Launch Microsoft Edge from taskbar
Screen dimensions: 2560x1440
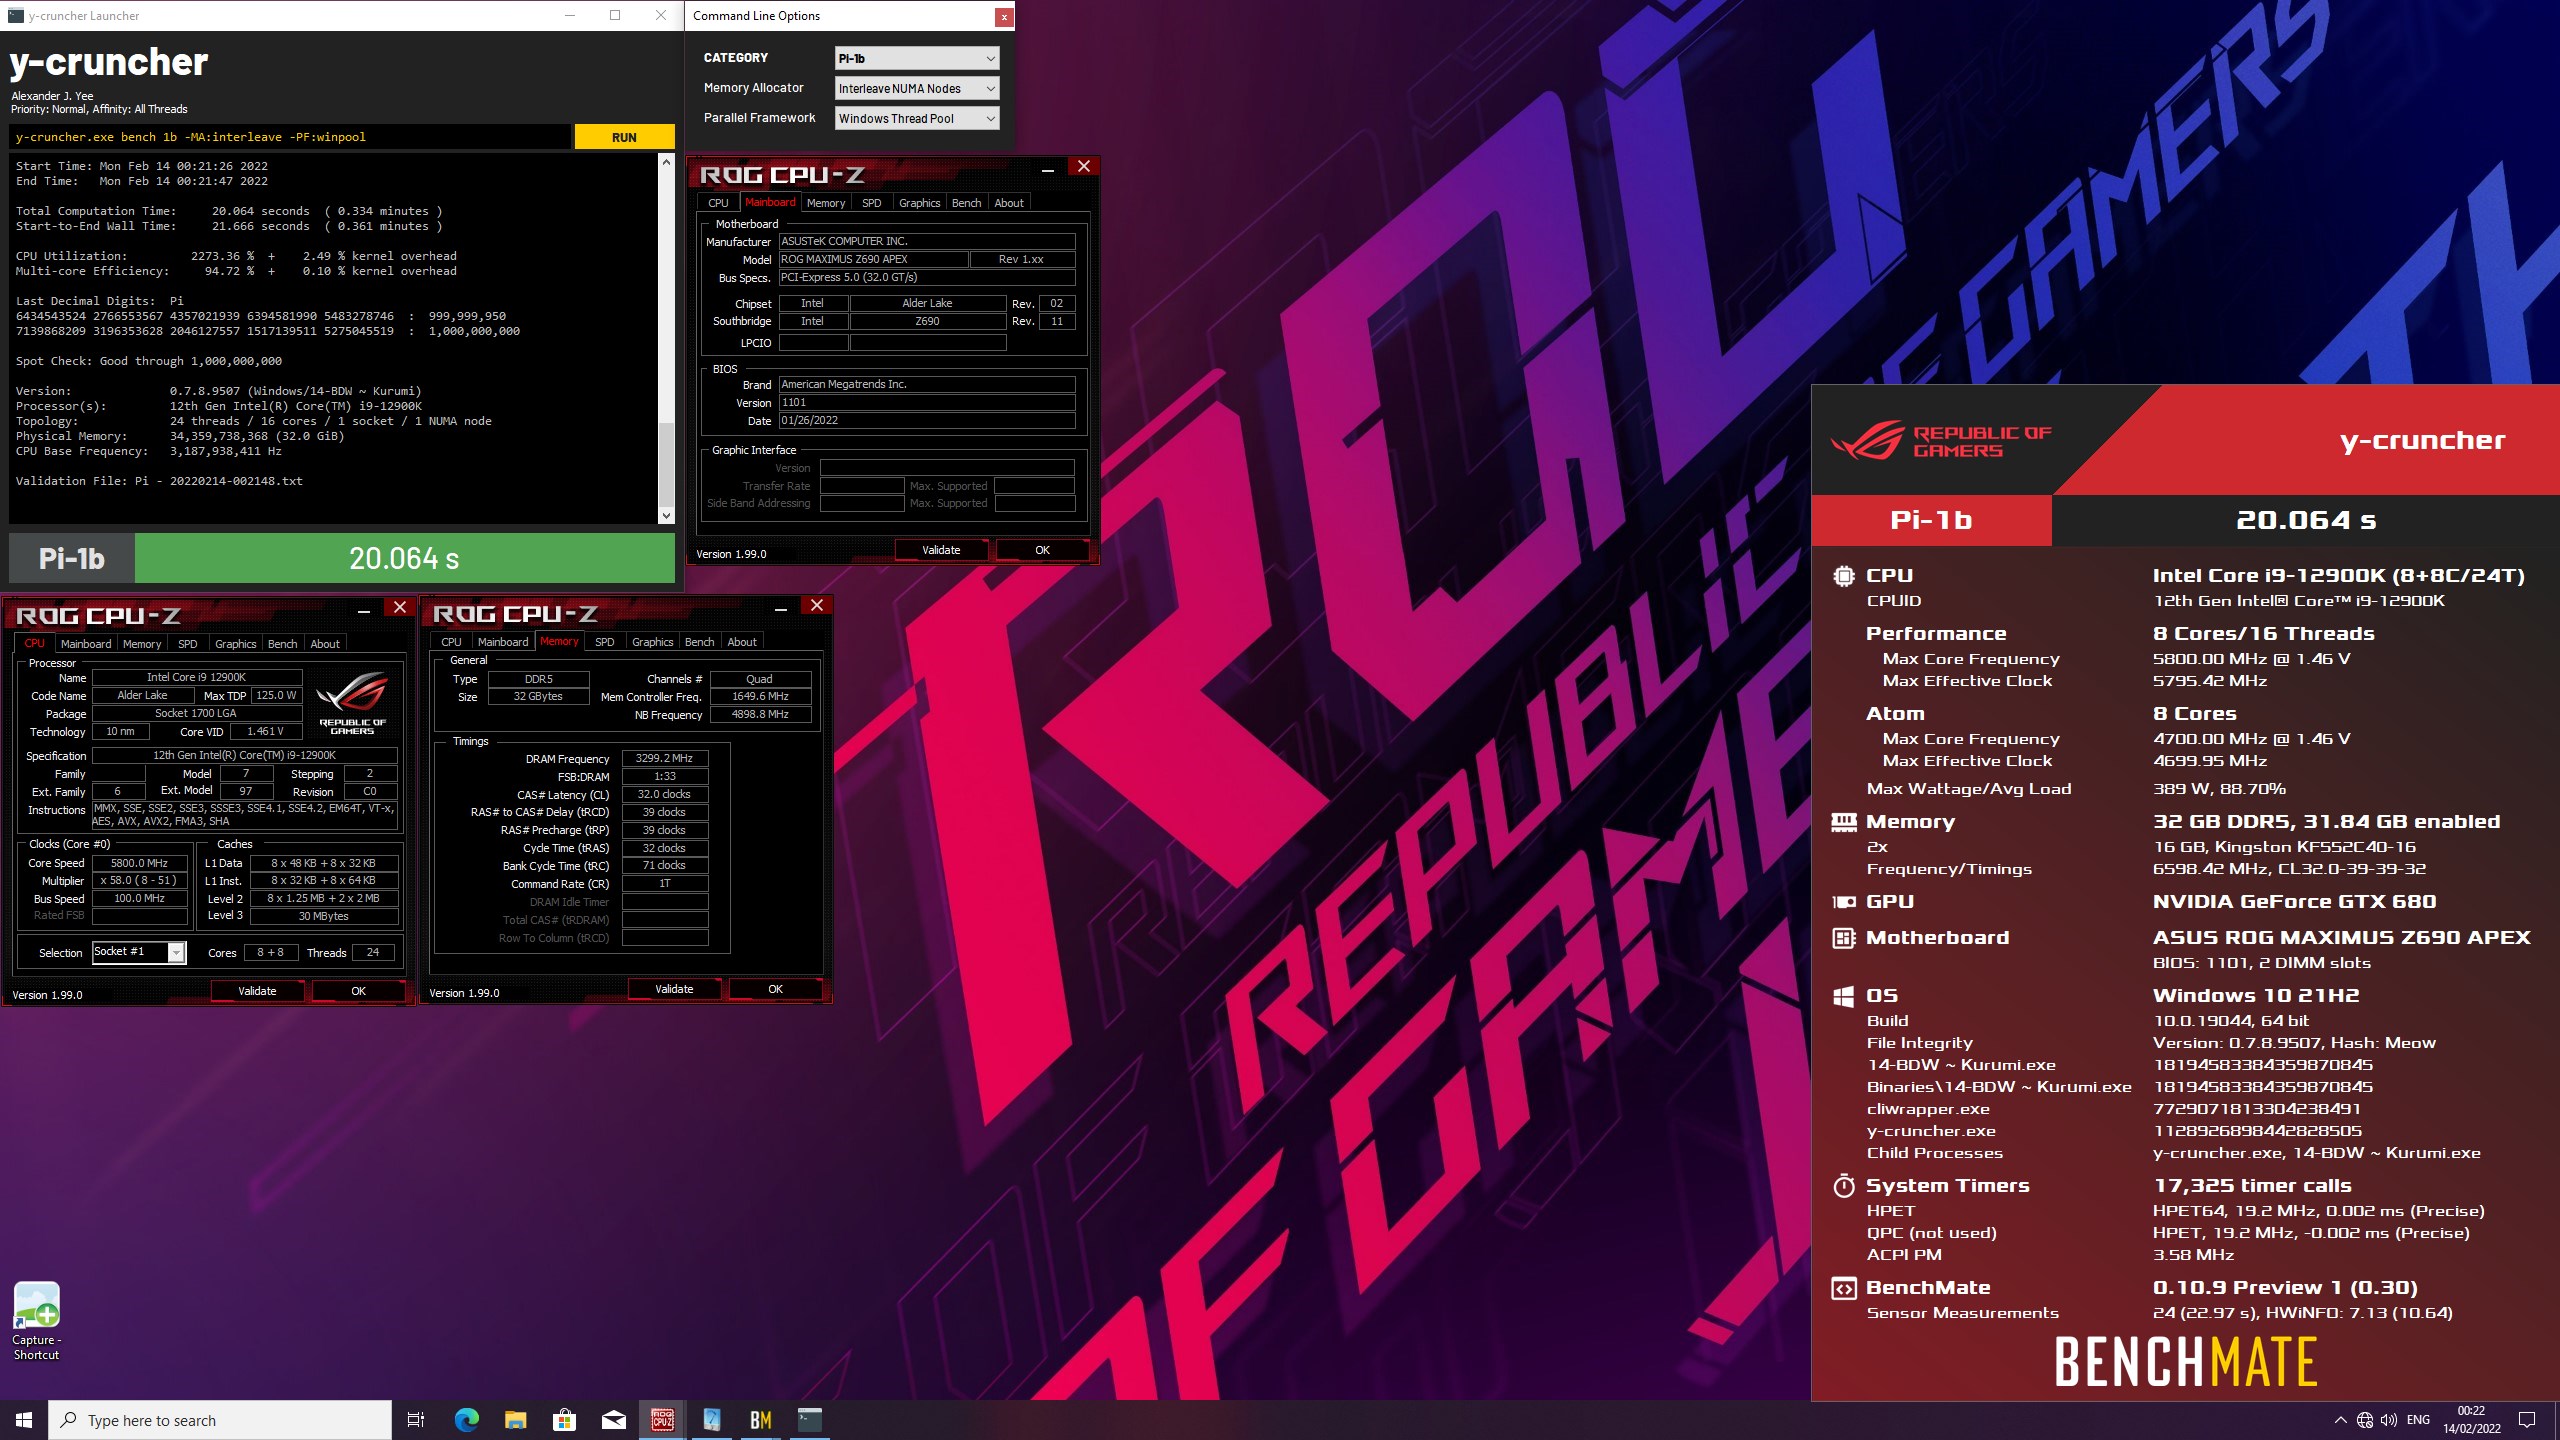(x=466, y=1420)
